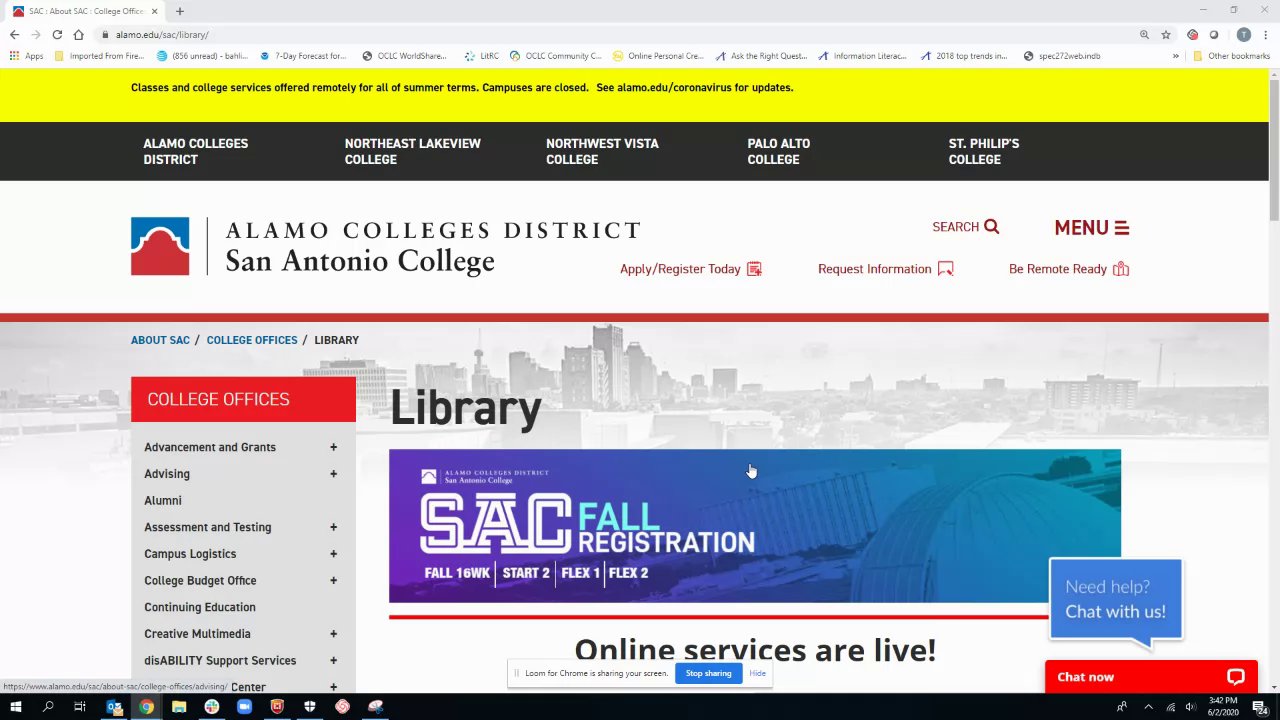Open the MENU hamburger button
1280x720 pixels.
click(x=1092, y=228)
